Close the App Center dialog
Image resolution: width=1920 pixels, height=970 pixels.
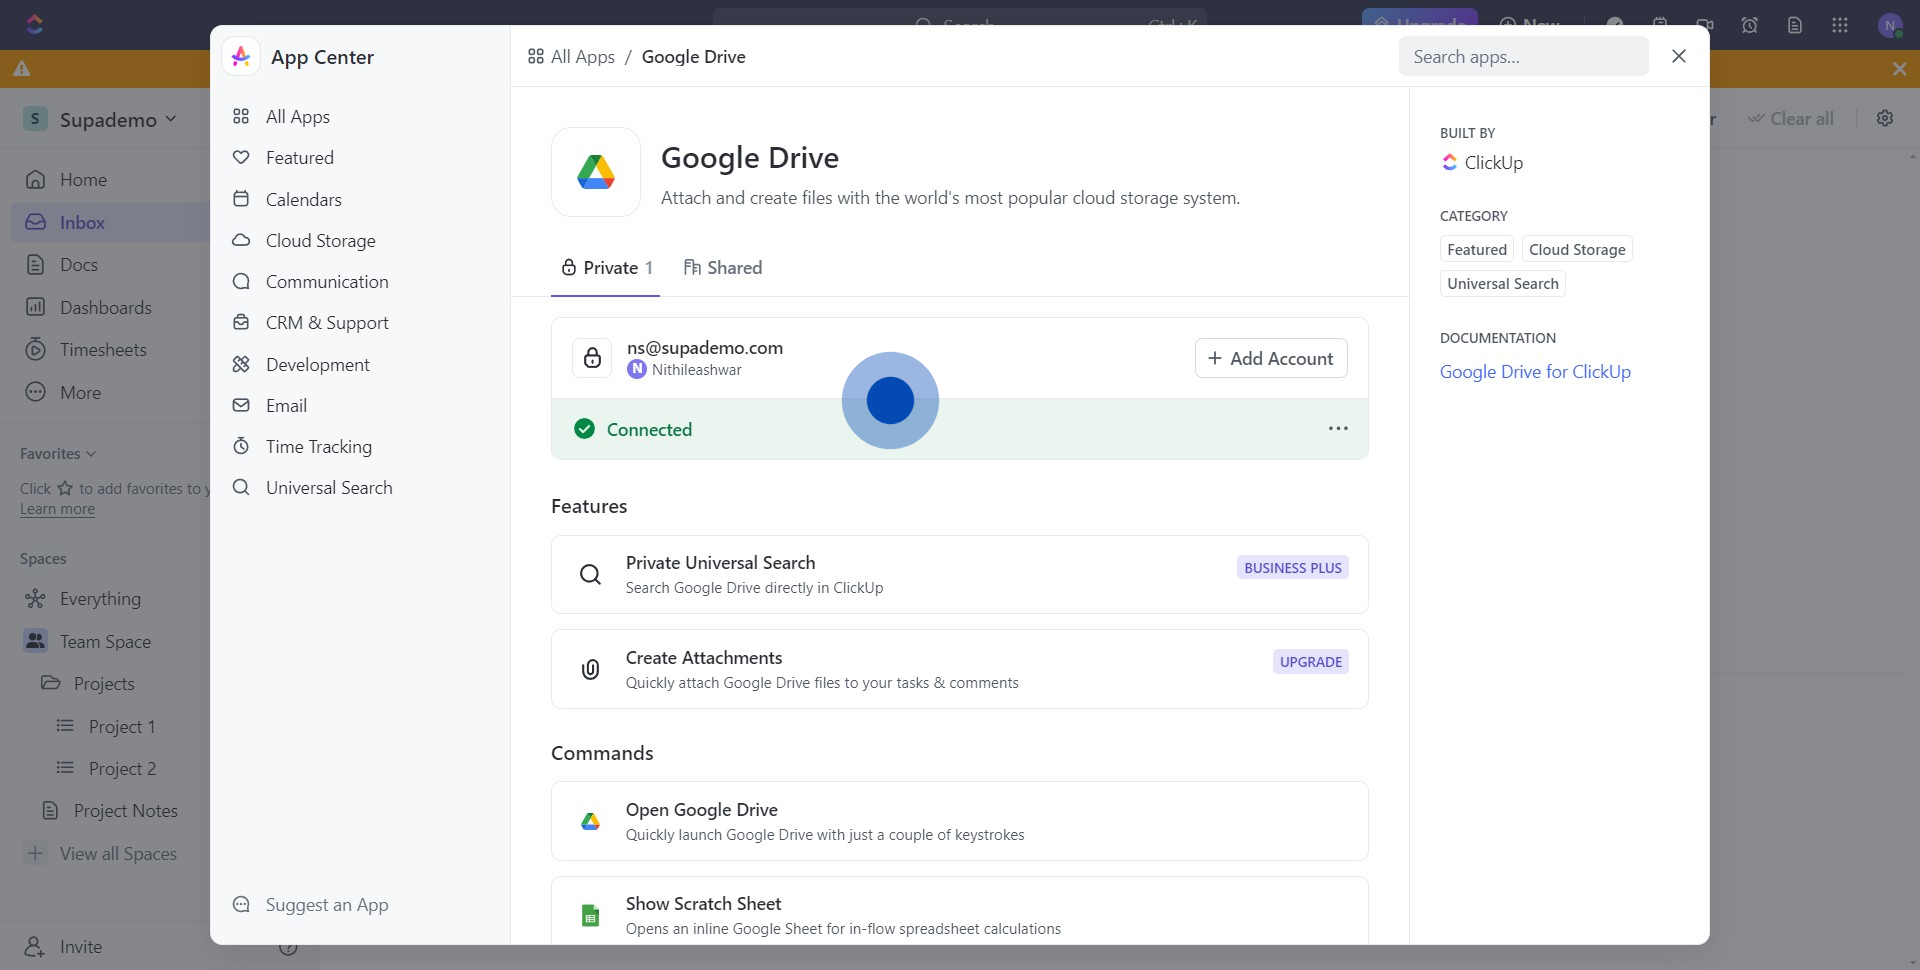[x=1679, y=57]
